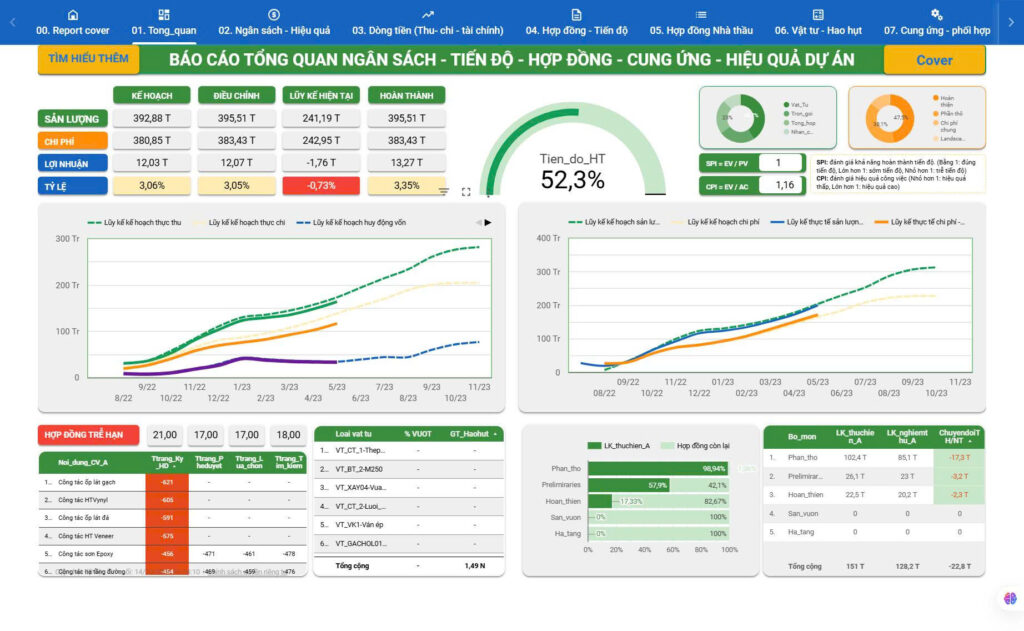Image resolution: width=1024 pixels, height=631 pixels.
Task: Click the filter lines icon beside the gauge
Action: coord(444,191)
